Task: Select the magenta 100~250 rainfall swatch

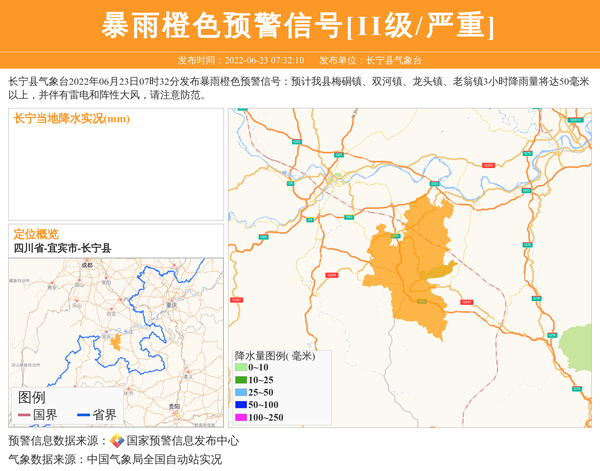Action: [240, 417]
